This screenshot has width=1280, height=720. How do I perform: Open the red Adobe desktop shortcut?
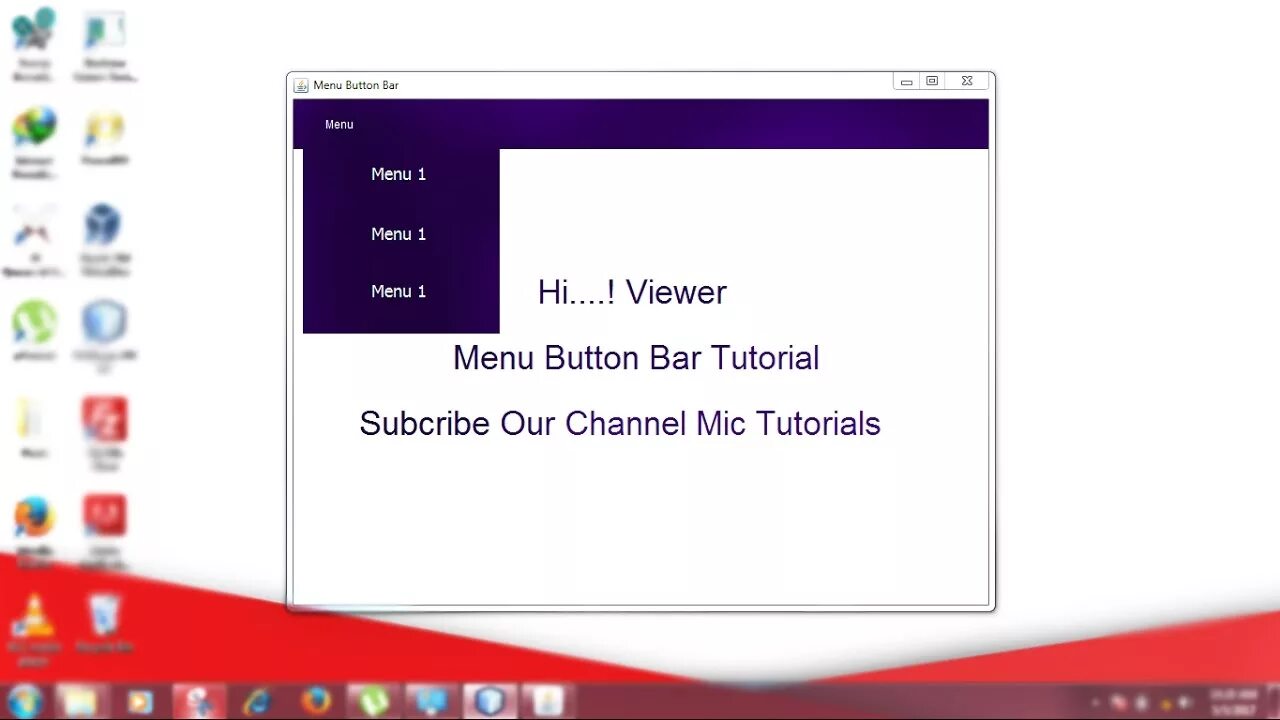coord(105,530)
